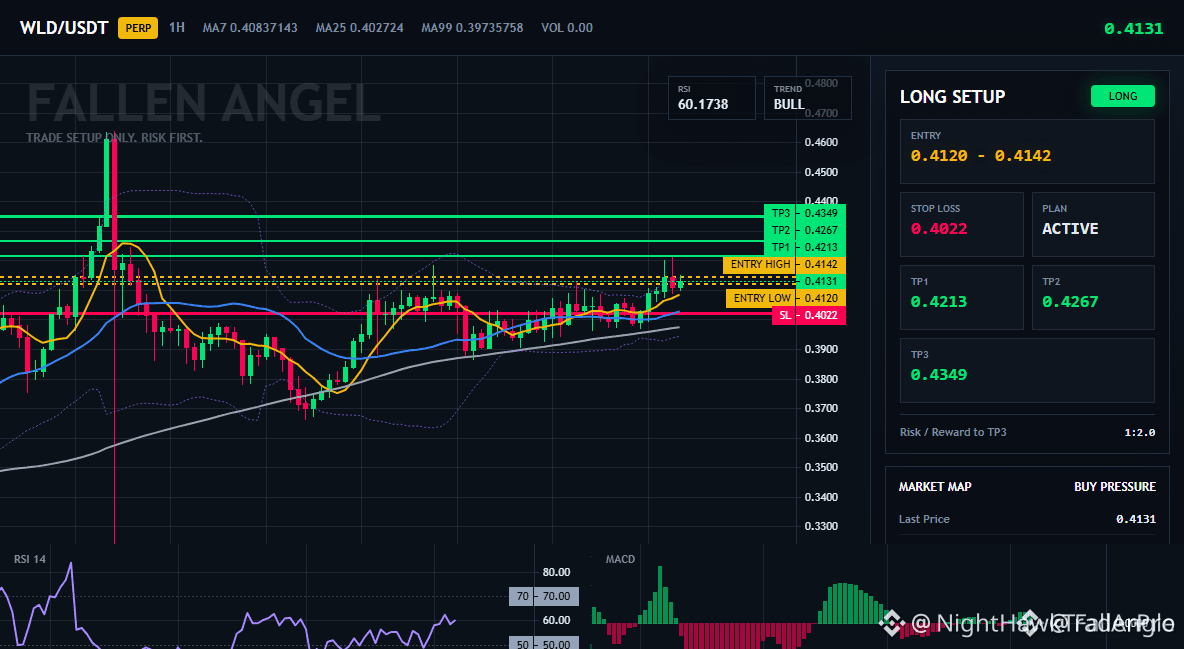Click the RSI 60.1738 info box
This screenshot has width=1184, height=649.
point(711,98)
